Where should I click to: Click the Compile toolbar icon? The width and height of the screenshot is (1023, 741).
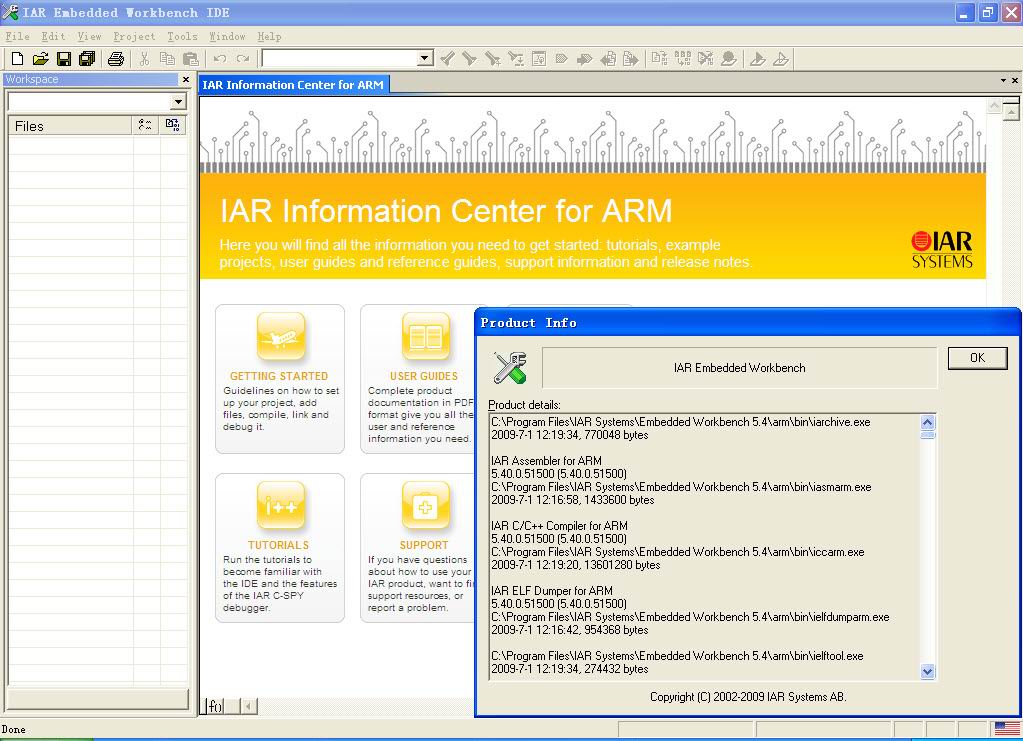(660, 59)
